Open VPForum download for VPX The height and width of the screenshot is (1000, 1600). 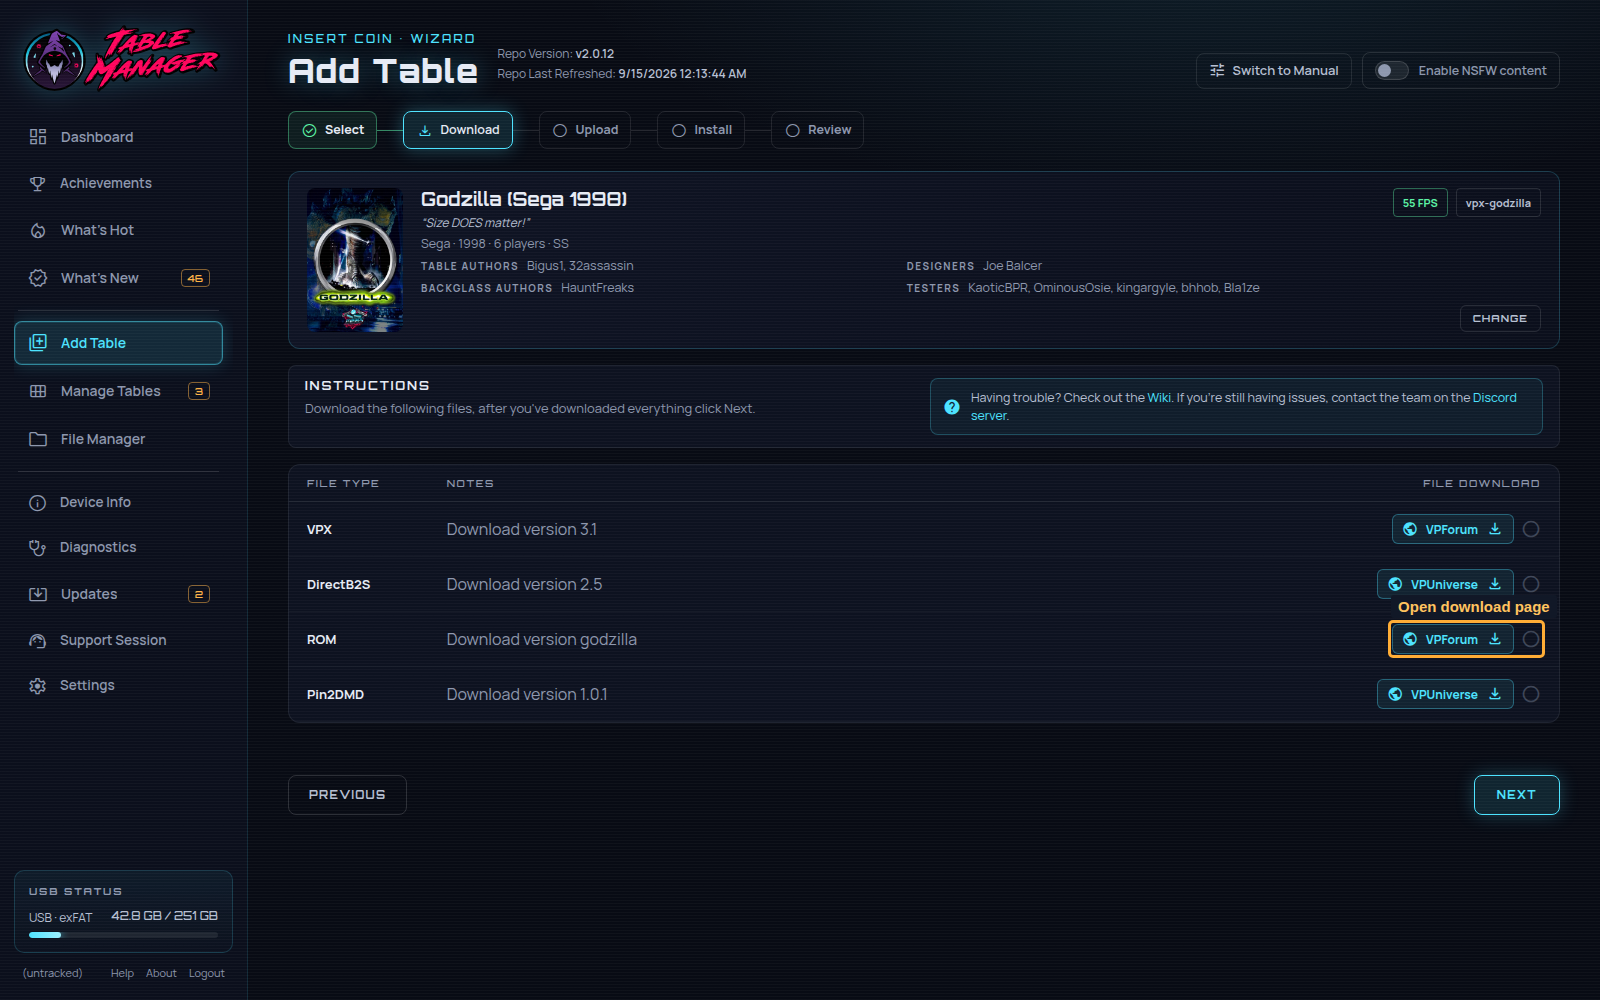[1452, 529]
